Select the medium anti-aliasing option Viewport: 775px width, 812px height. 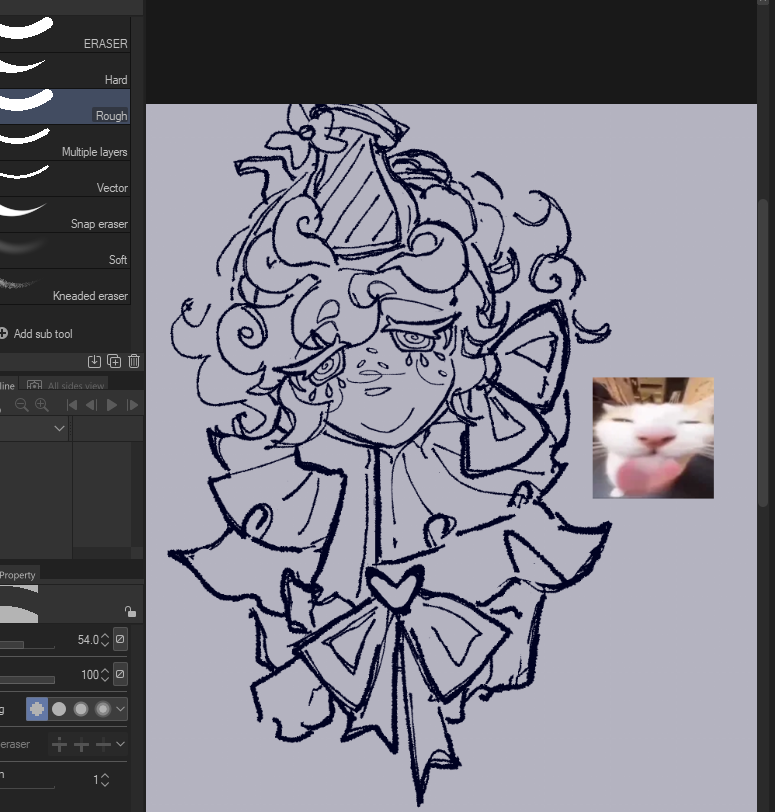tap(81, 709)
